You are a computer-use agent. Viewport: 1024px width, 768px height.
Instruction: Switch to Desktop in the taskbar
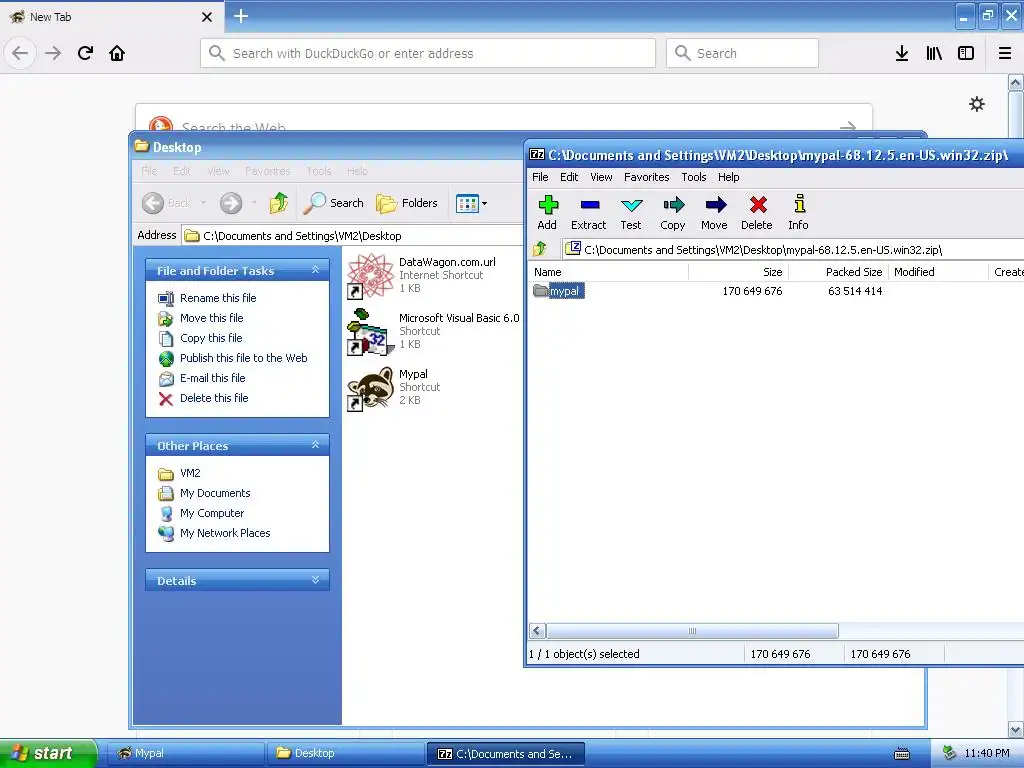pos(345,753)
